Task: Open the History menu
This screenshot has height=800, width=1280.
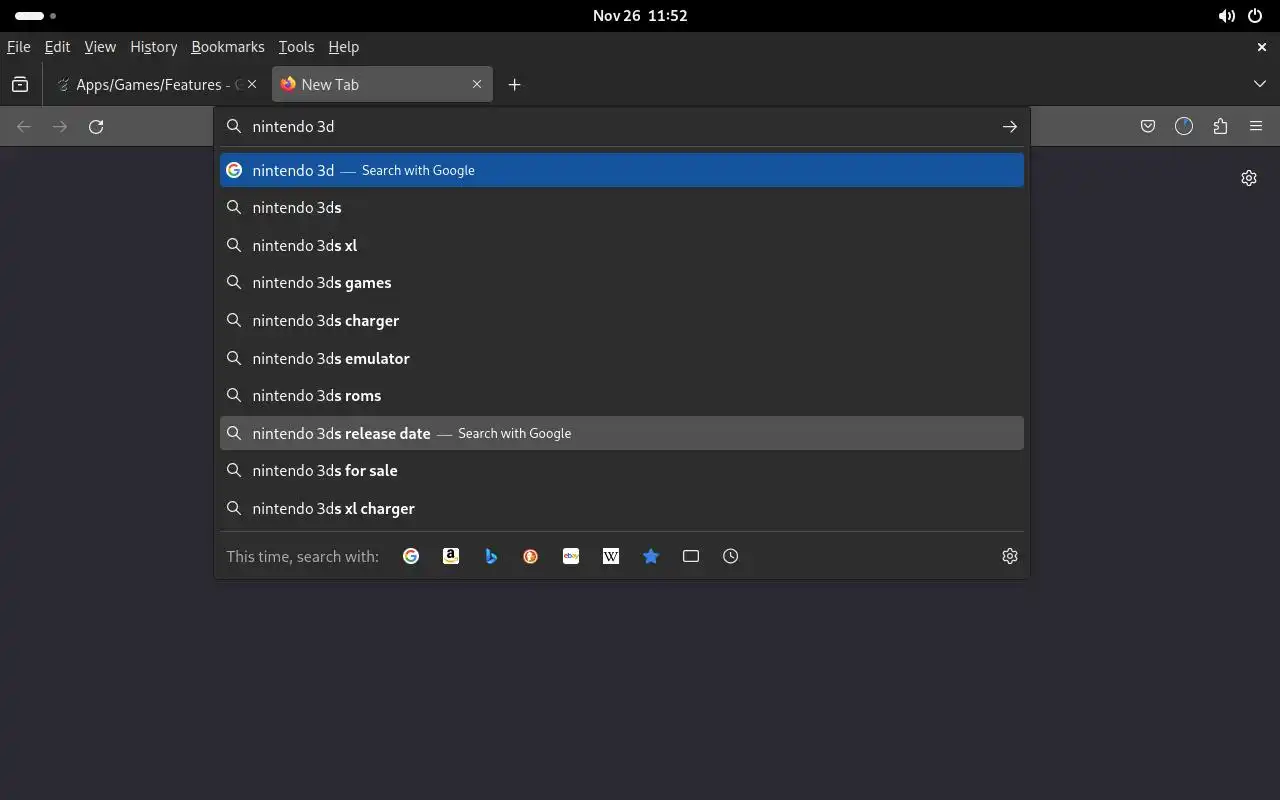Action: (x=153, y=47)
